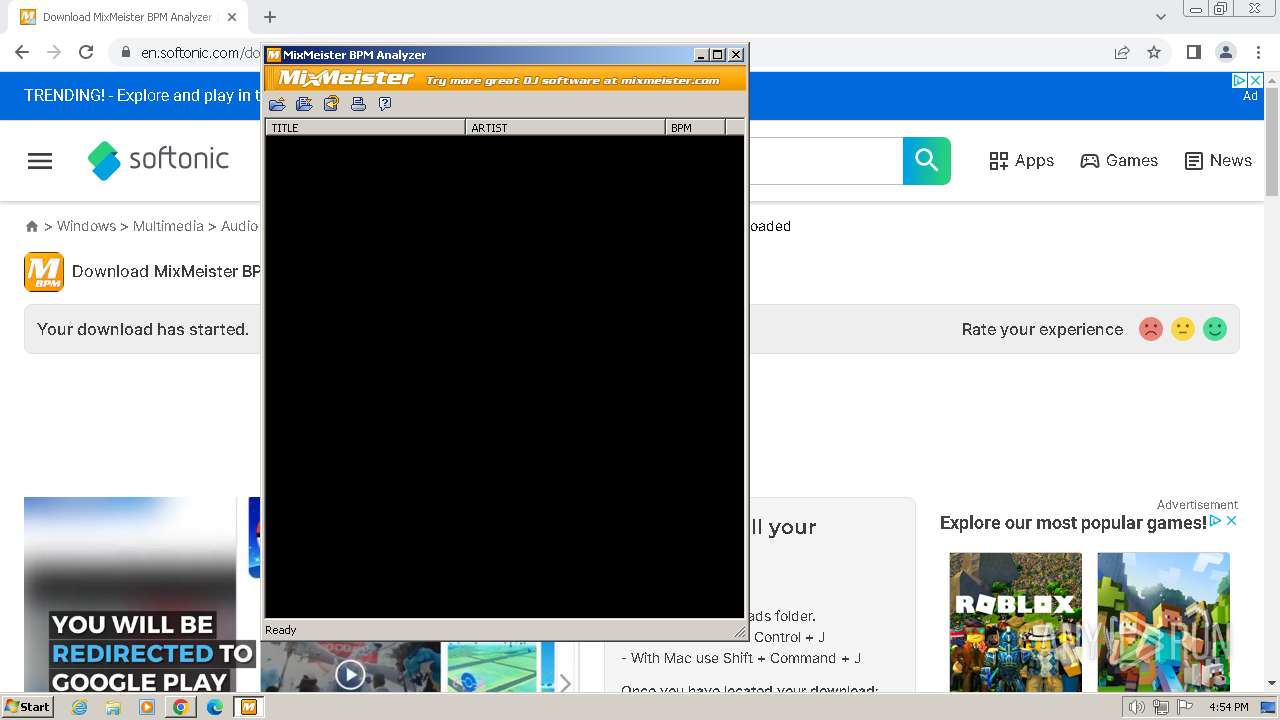Image resolution: width=1280 pixels, height=720 pixels.
Task: Rate experience with green happy face
Action: (x=1215, y=329)
